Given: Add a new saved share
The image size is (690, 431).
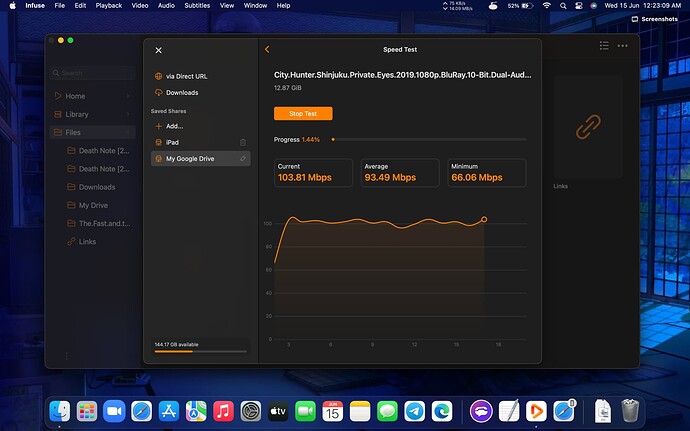Looking at the screenshot, I should pos(169,126).
